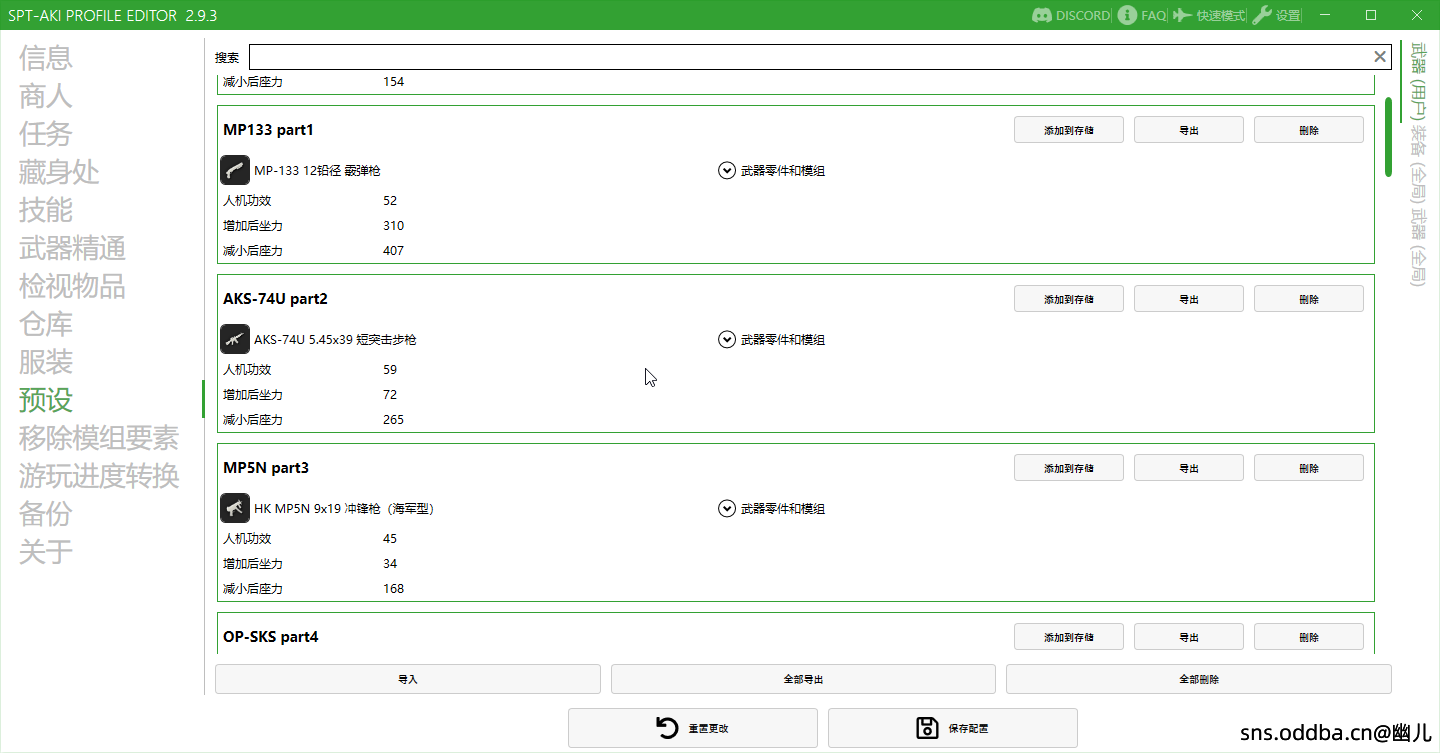Click 全部导出 export all button
Image resolution: width=1440 pixels, height=753 pixels.
click(x=803, y=679)
